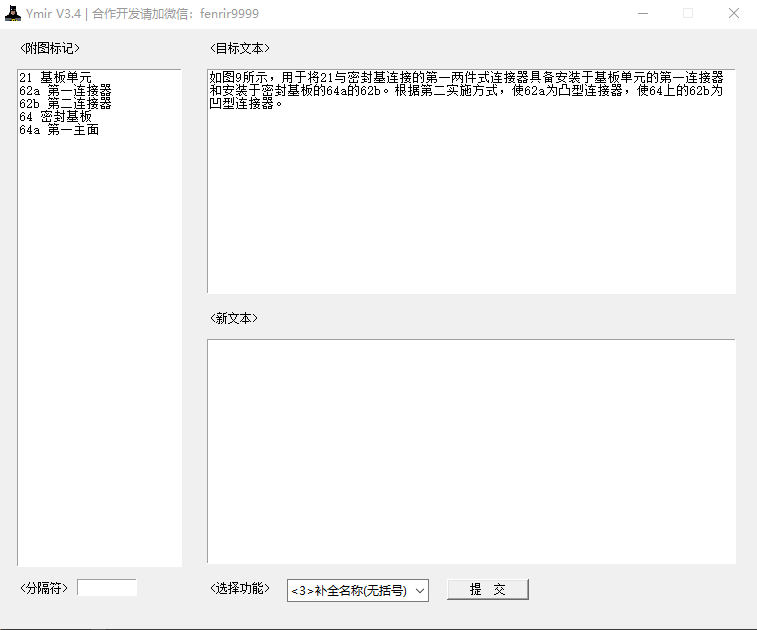The height and width of the screenshot is (630, 757).
Task: Click the 〈选择功能〉 label
Action: (239, 588)
